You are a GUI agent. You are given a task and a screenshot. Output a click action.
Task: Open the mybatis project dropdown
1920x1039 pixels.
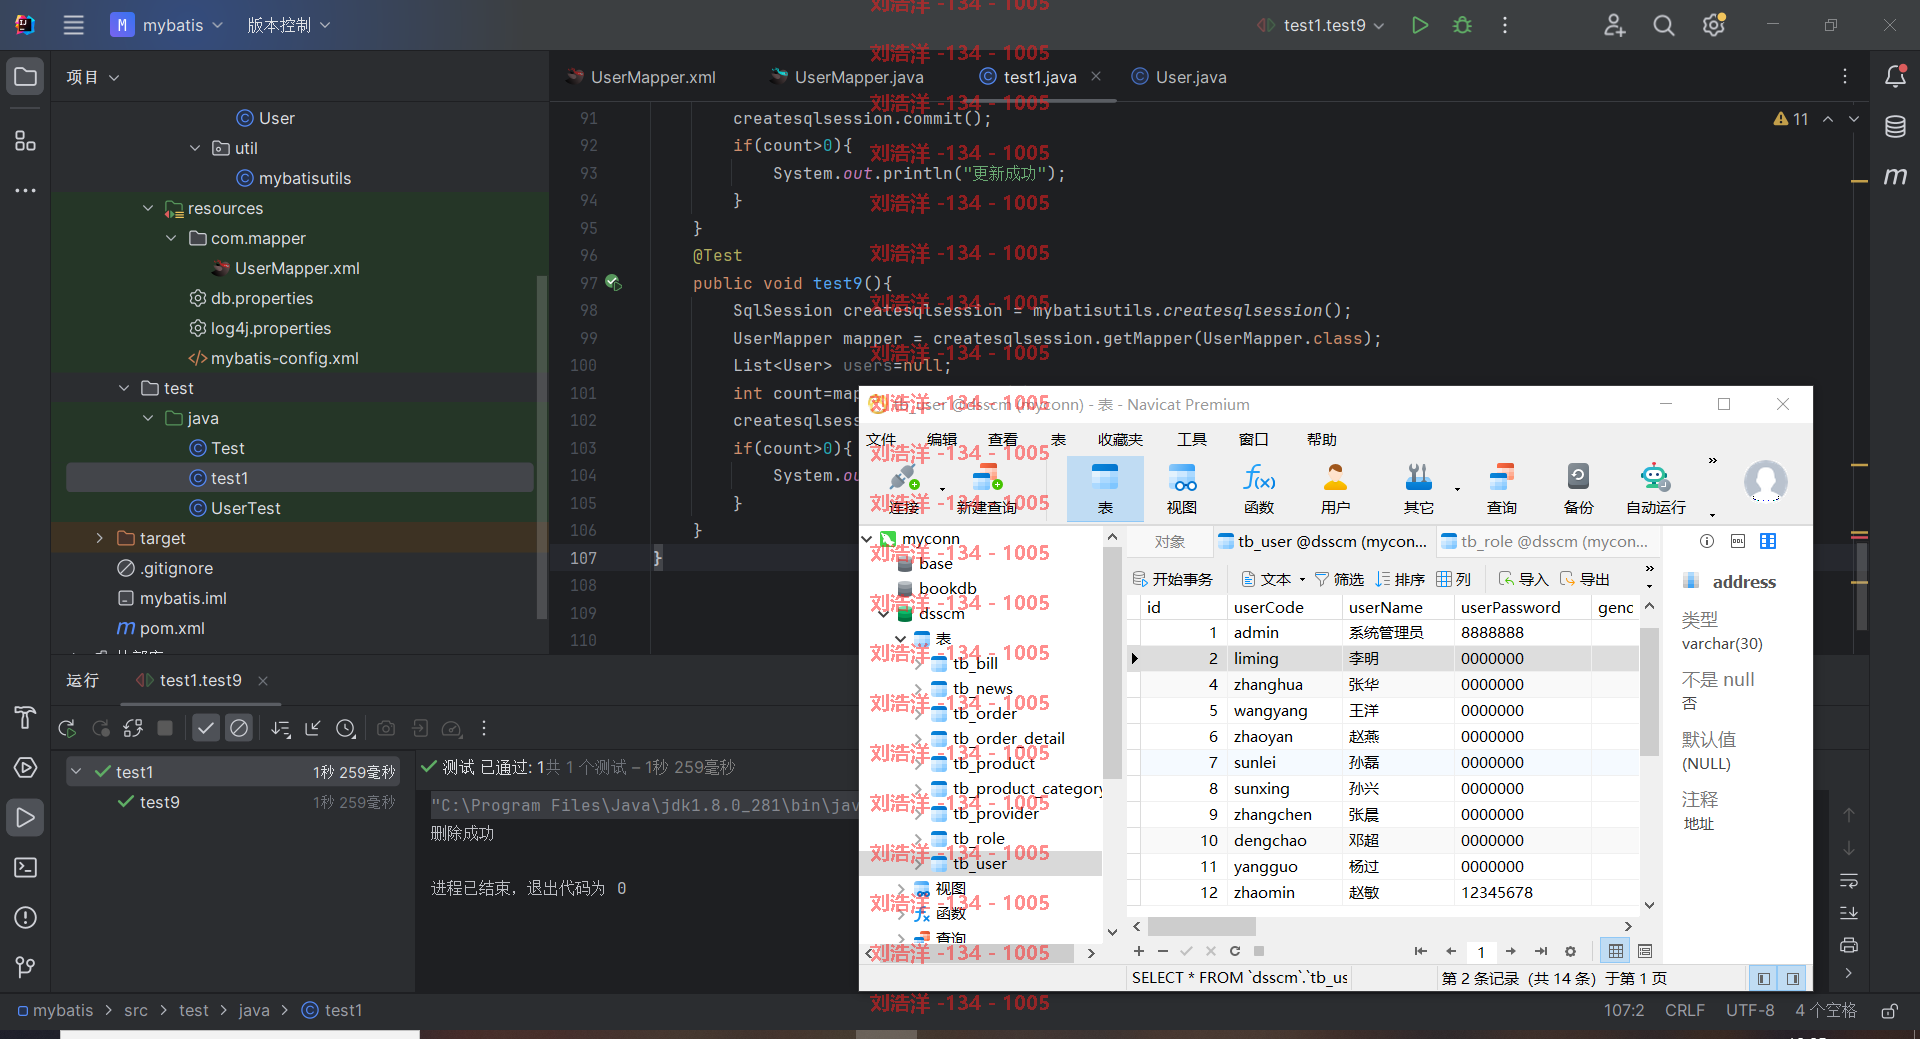pyautogui.click(x=167, y=25)
